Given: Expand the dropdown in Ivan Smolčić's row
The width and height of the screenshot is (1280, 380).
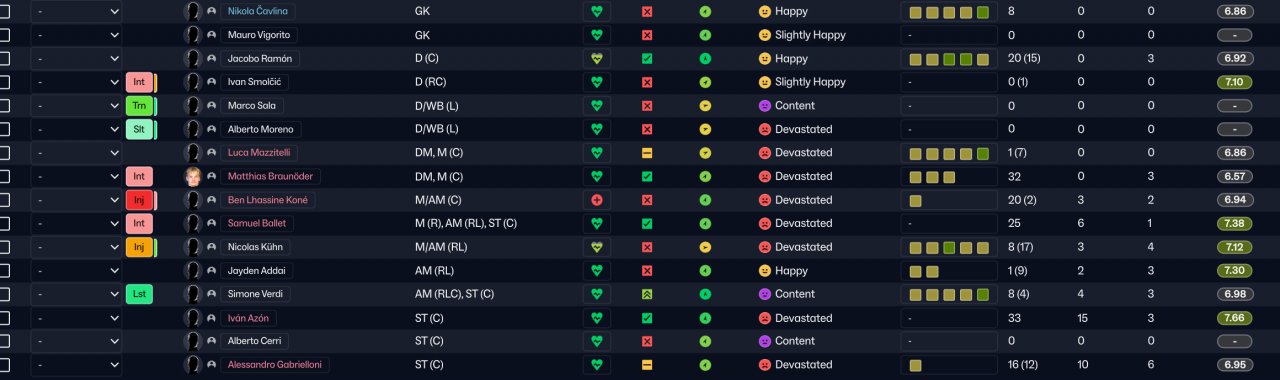Looking at the screenshot, I should (x=76, y=82).
